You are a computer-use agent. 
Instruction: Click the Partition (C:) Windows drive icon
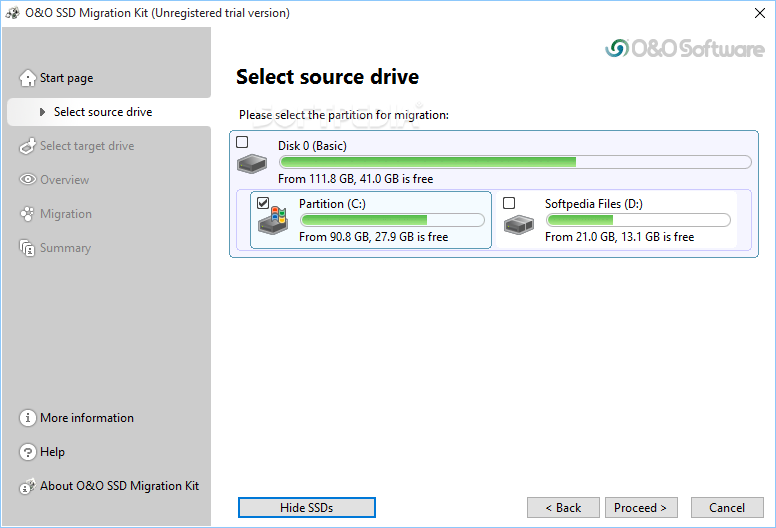pos(273,221)
